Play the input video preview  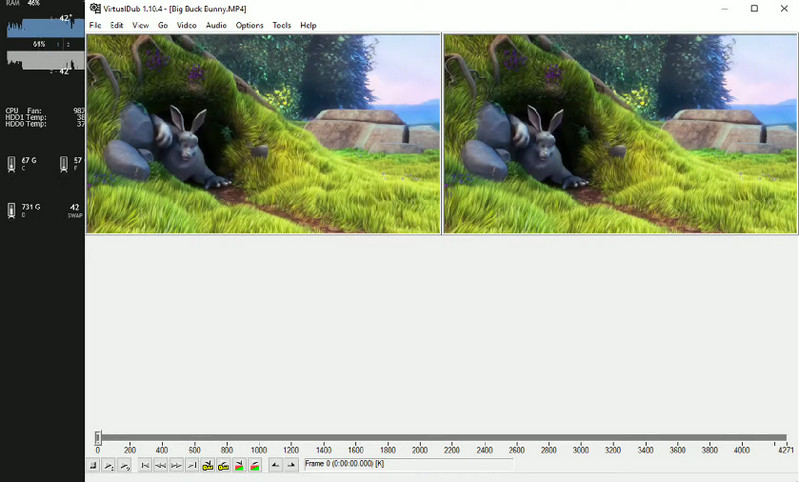tap(109, 465)
